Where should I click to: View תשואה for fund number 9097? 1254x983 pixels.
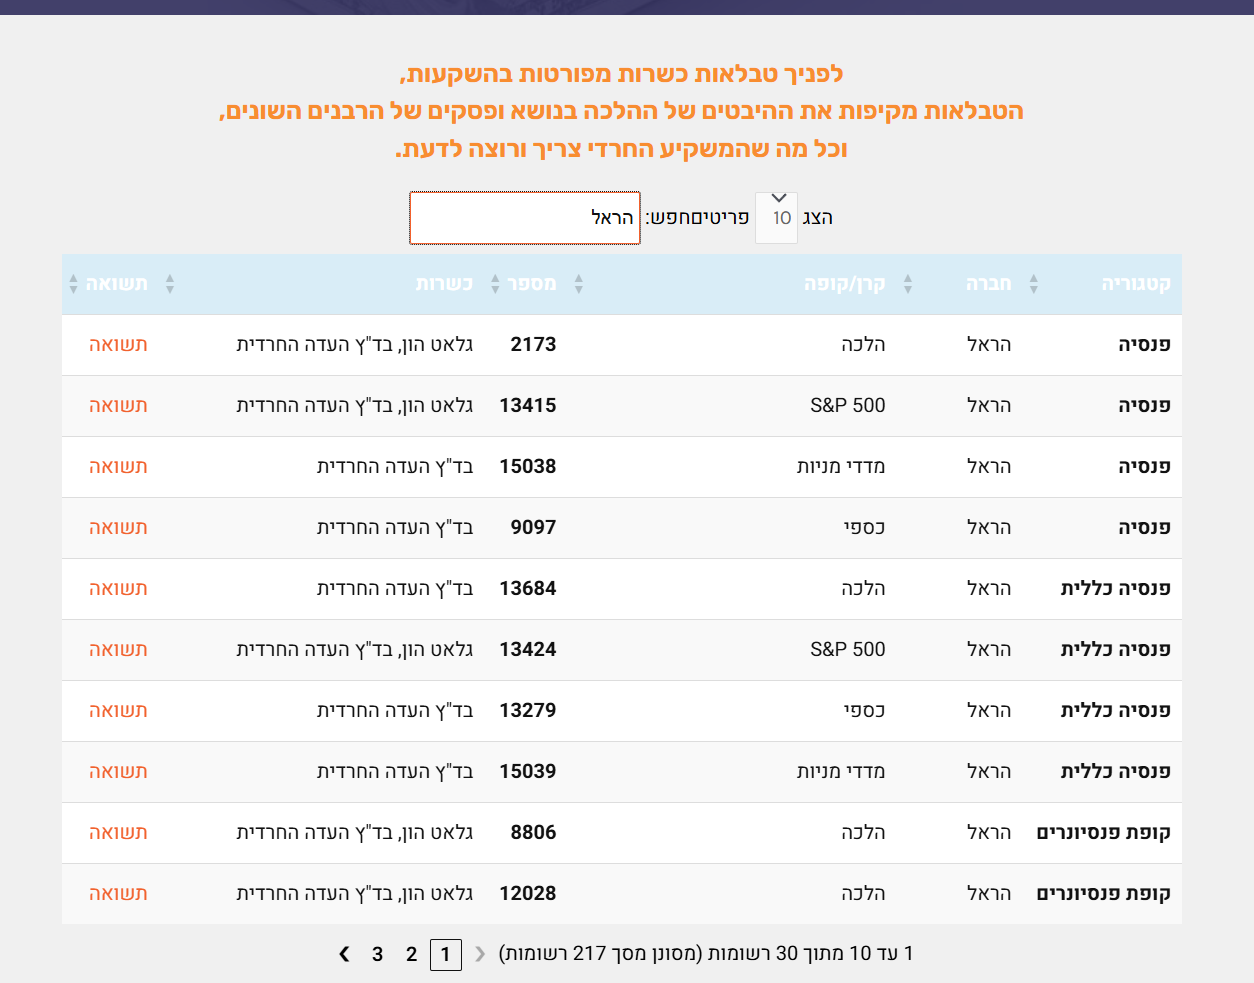coord(118,528)
